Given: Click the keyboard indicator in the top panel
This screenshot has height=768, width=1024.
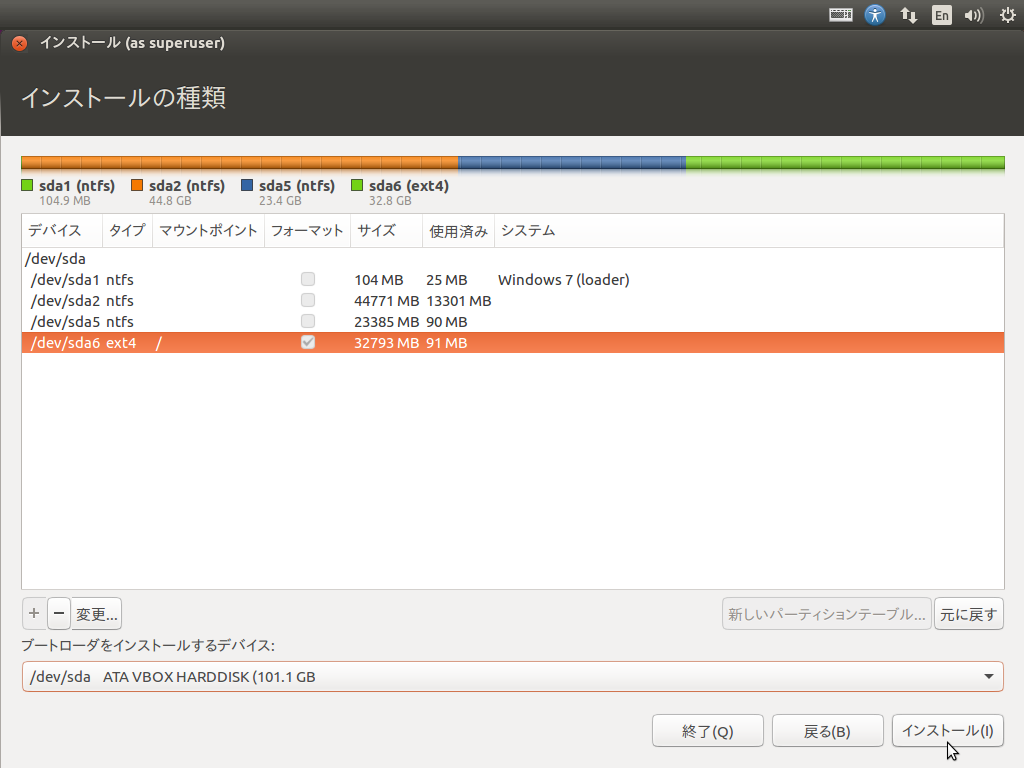Looking at the screenshot, I should [x=840, y=15].
